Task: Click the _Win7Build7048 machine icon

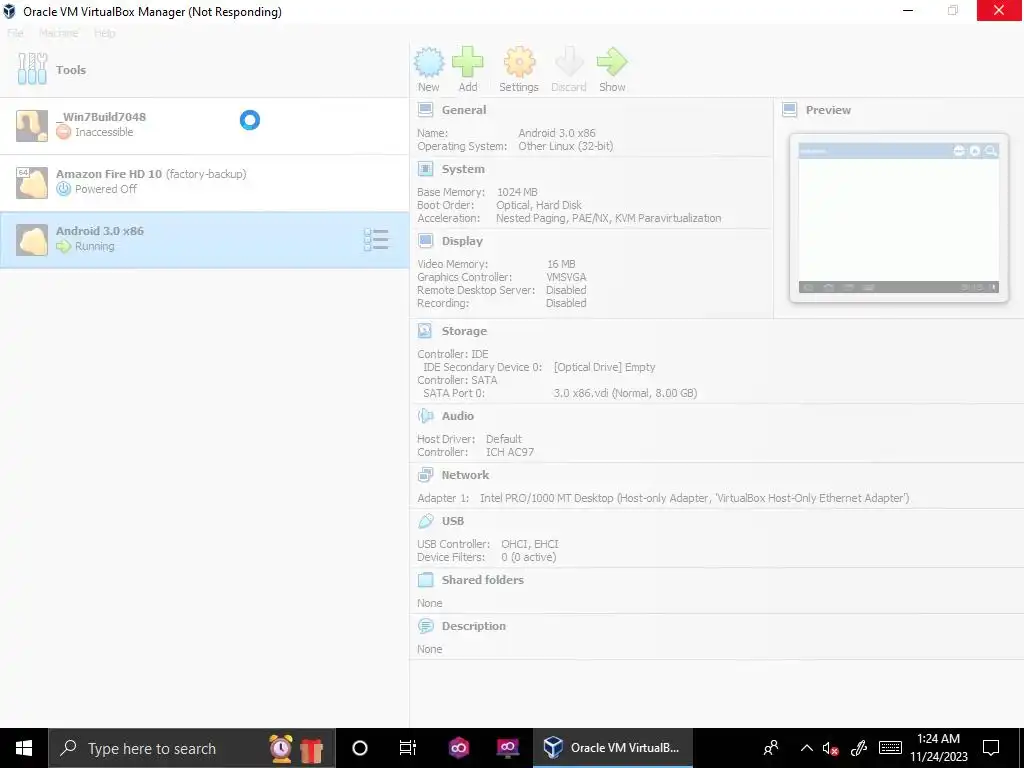Action: point(32,126)
